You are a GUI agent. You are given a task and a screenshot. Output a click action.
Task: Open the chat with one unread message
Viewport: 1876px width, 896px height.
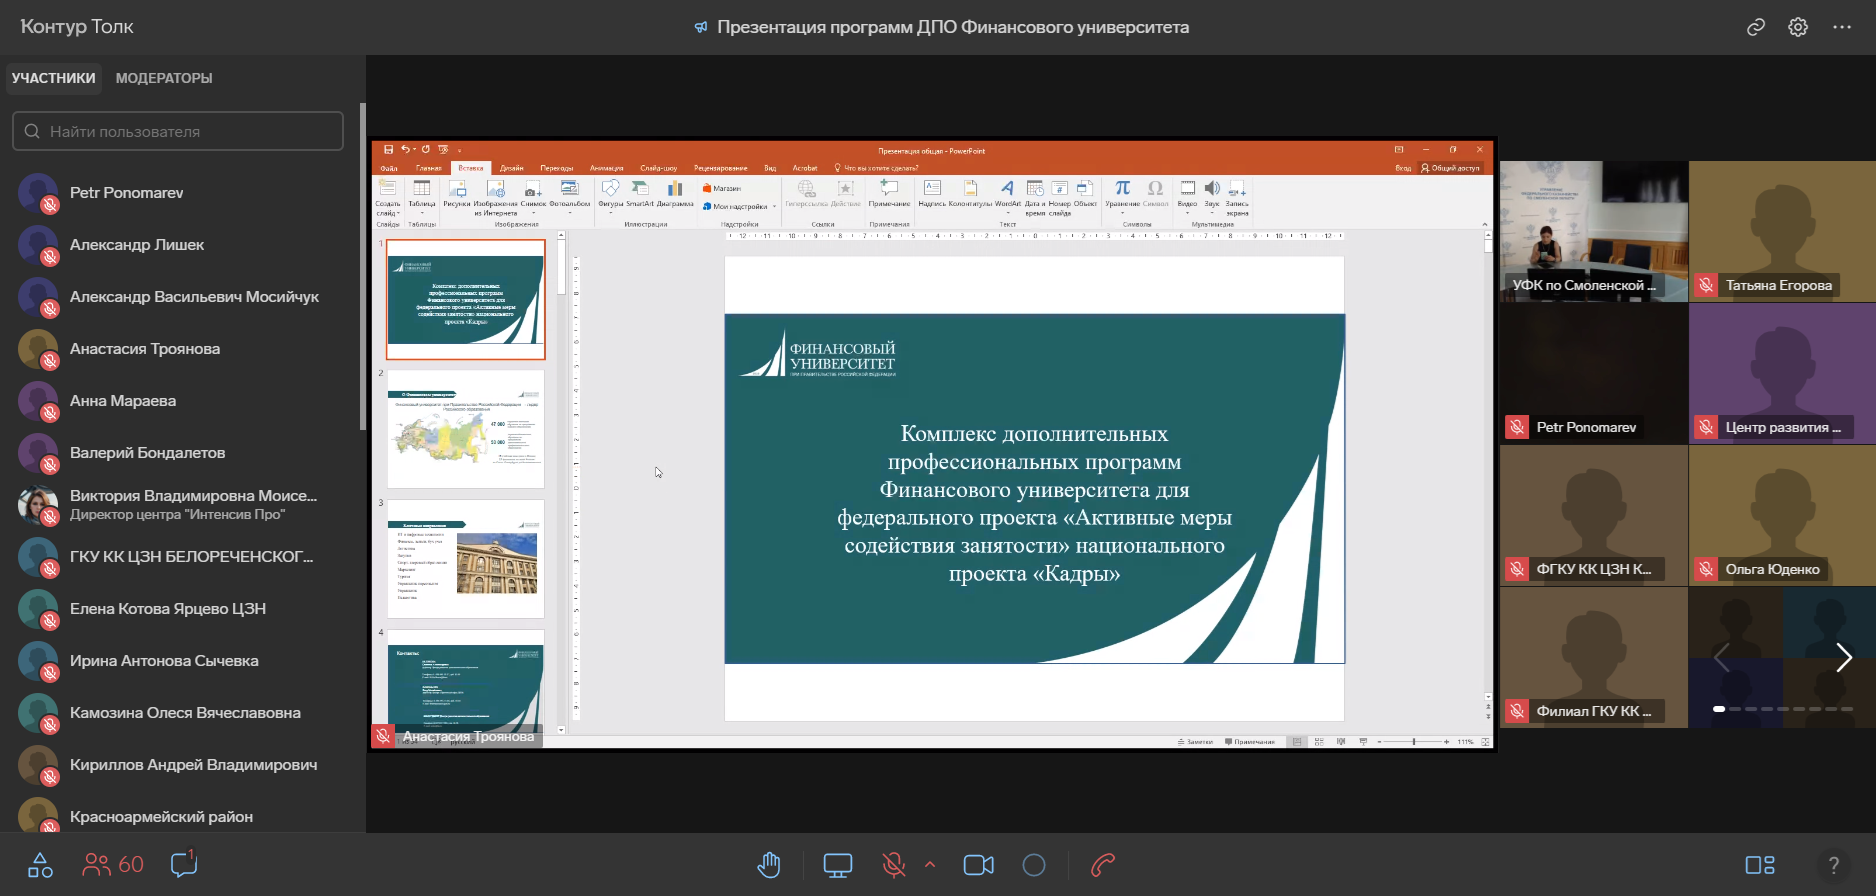coord(184,864)
